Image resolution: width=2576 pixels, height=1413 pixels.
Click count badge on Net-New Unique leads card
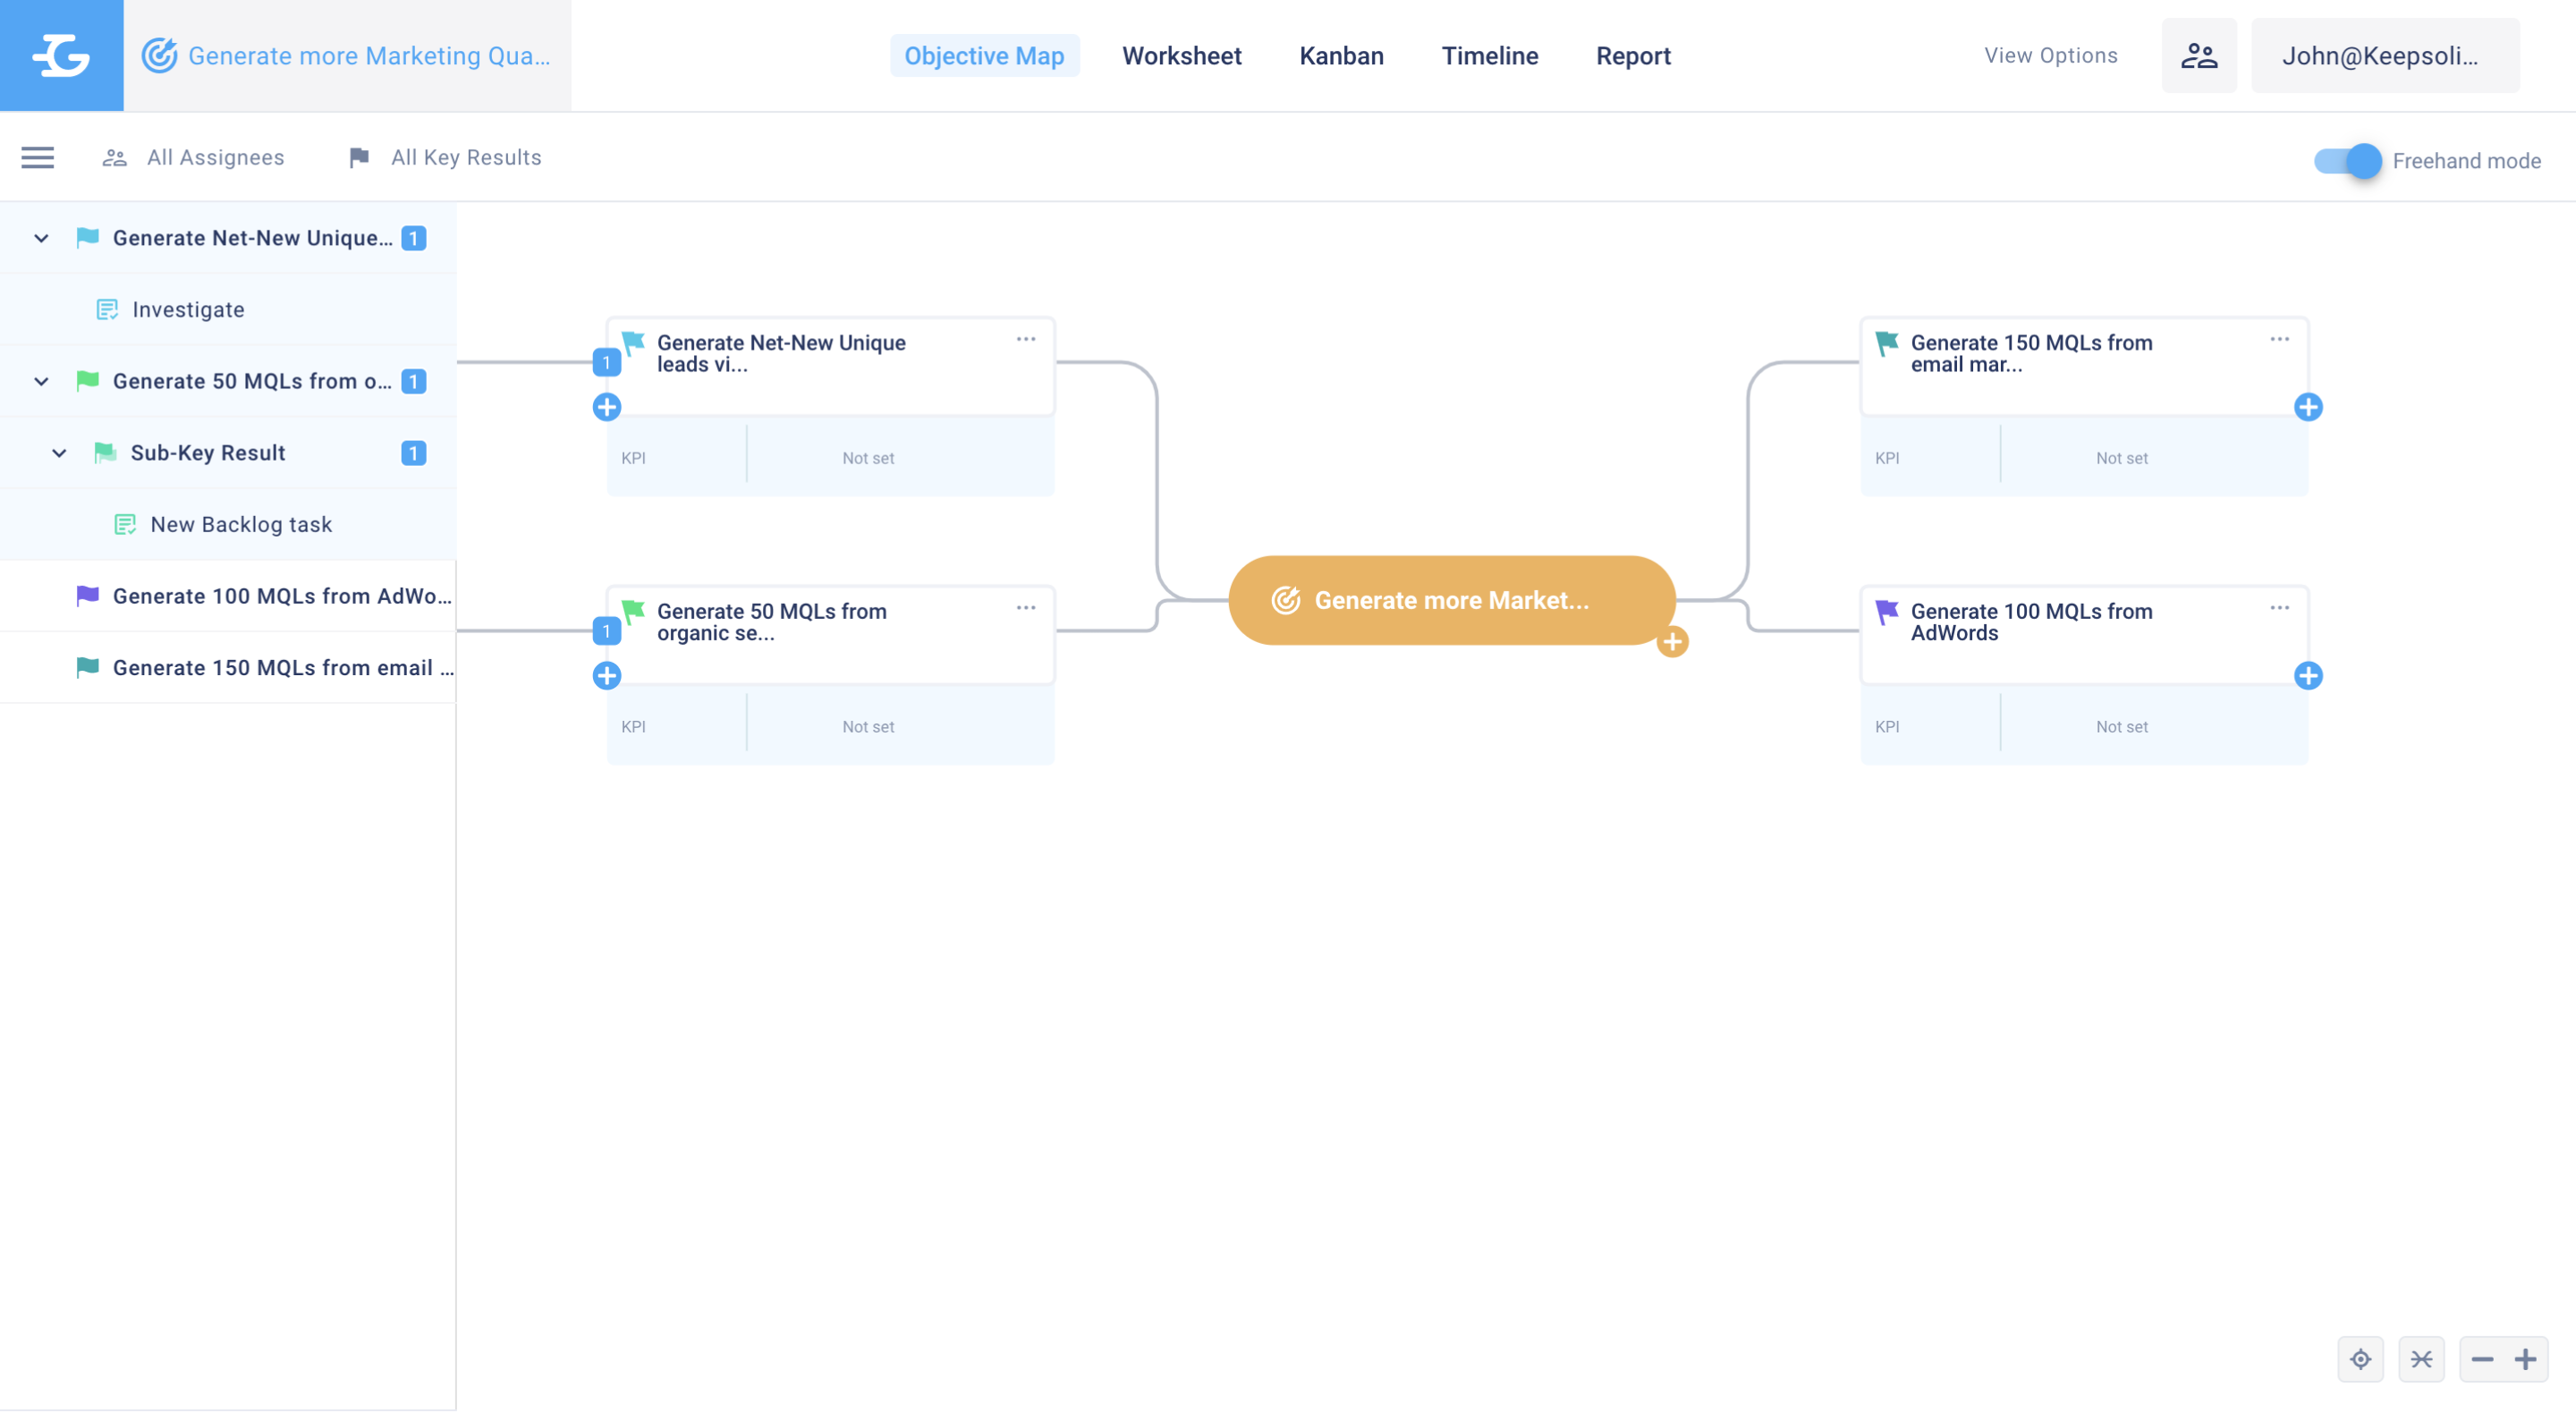tap(607, 362)
